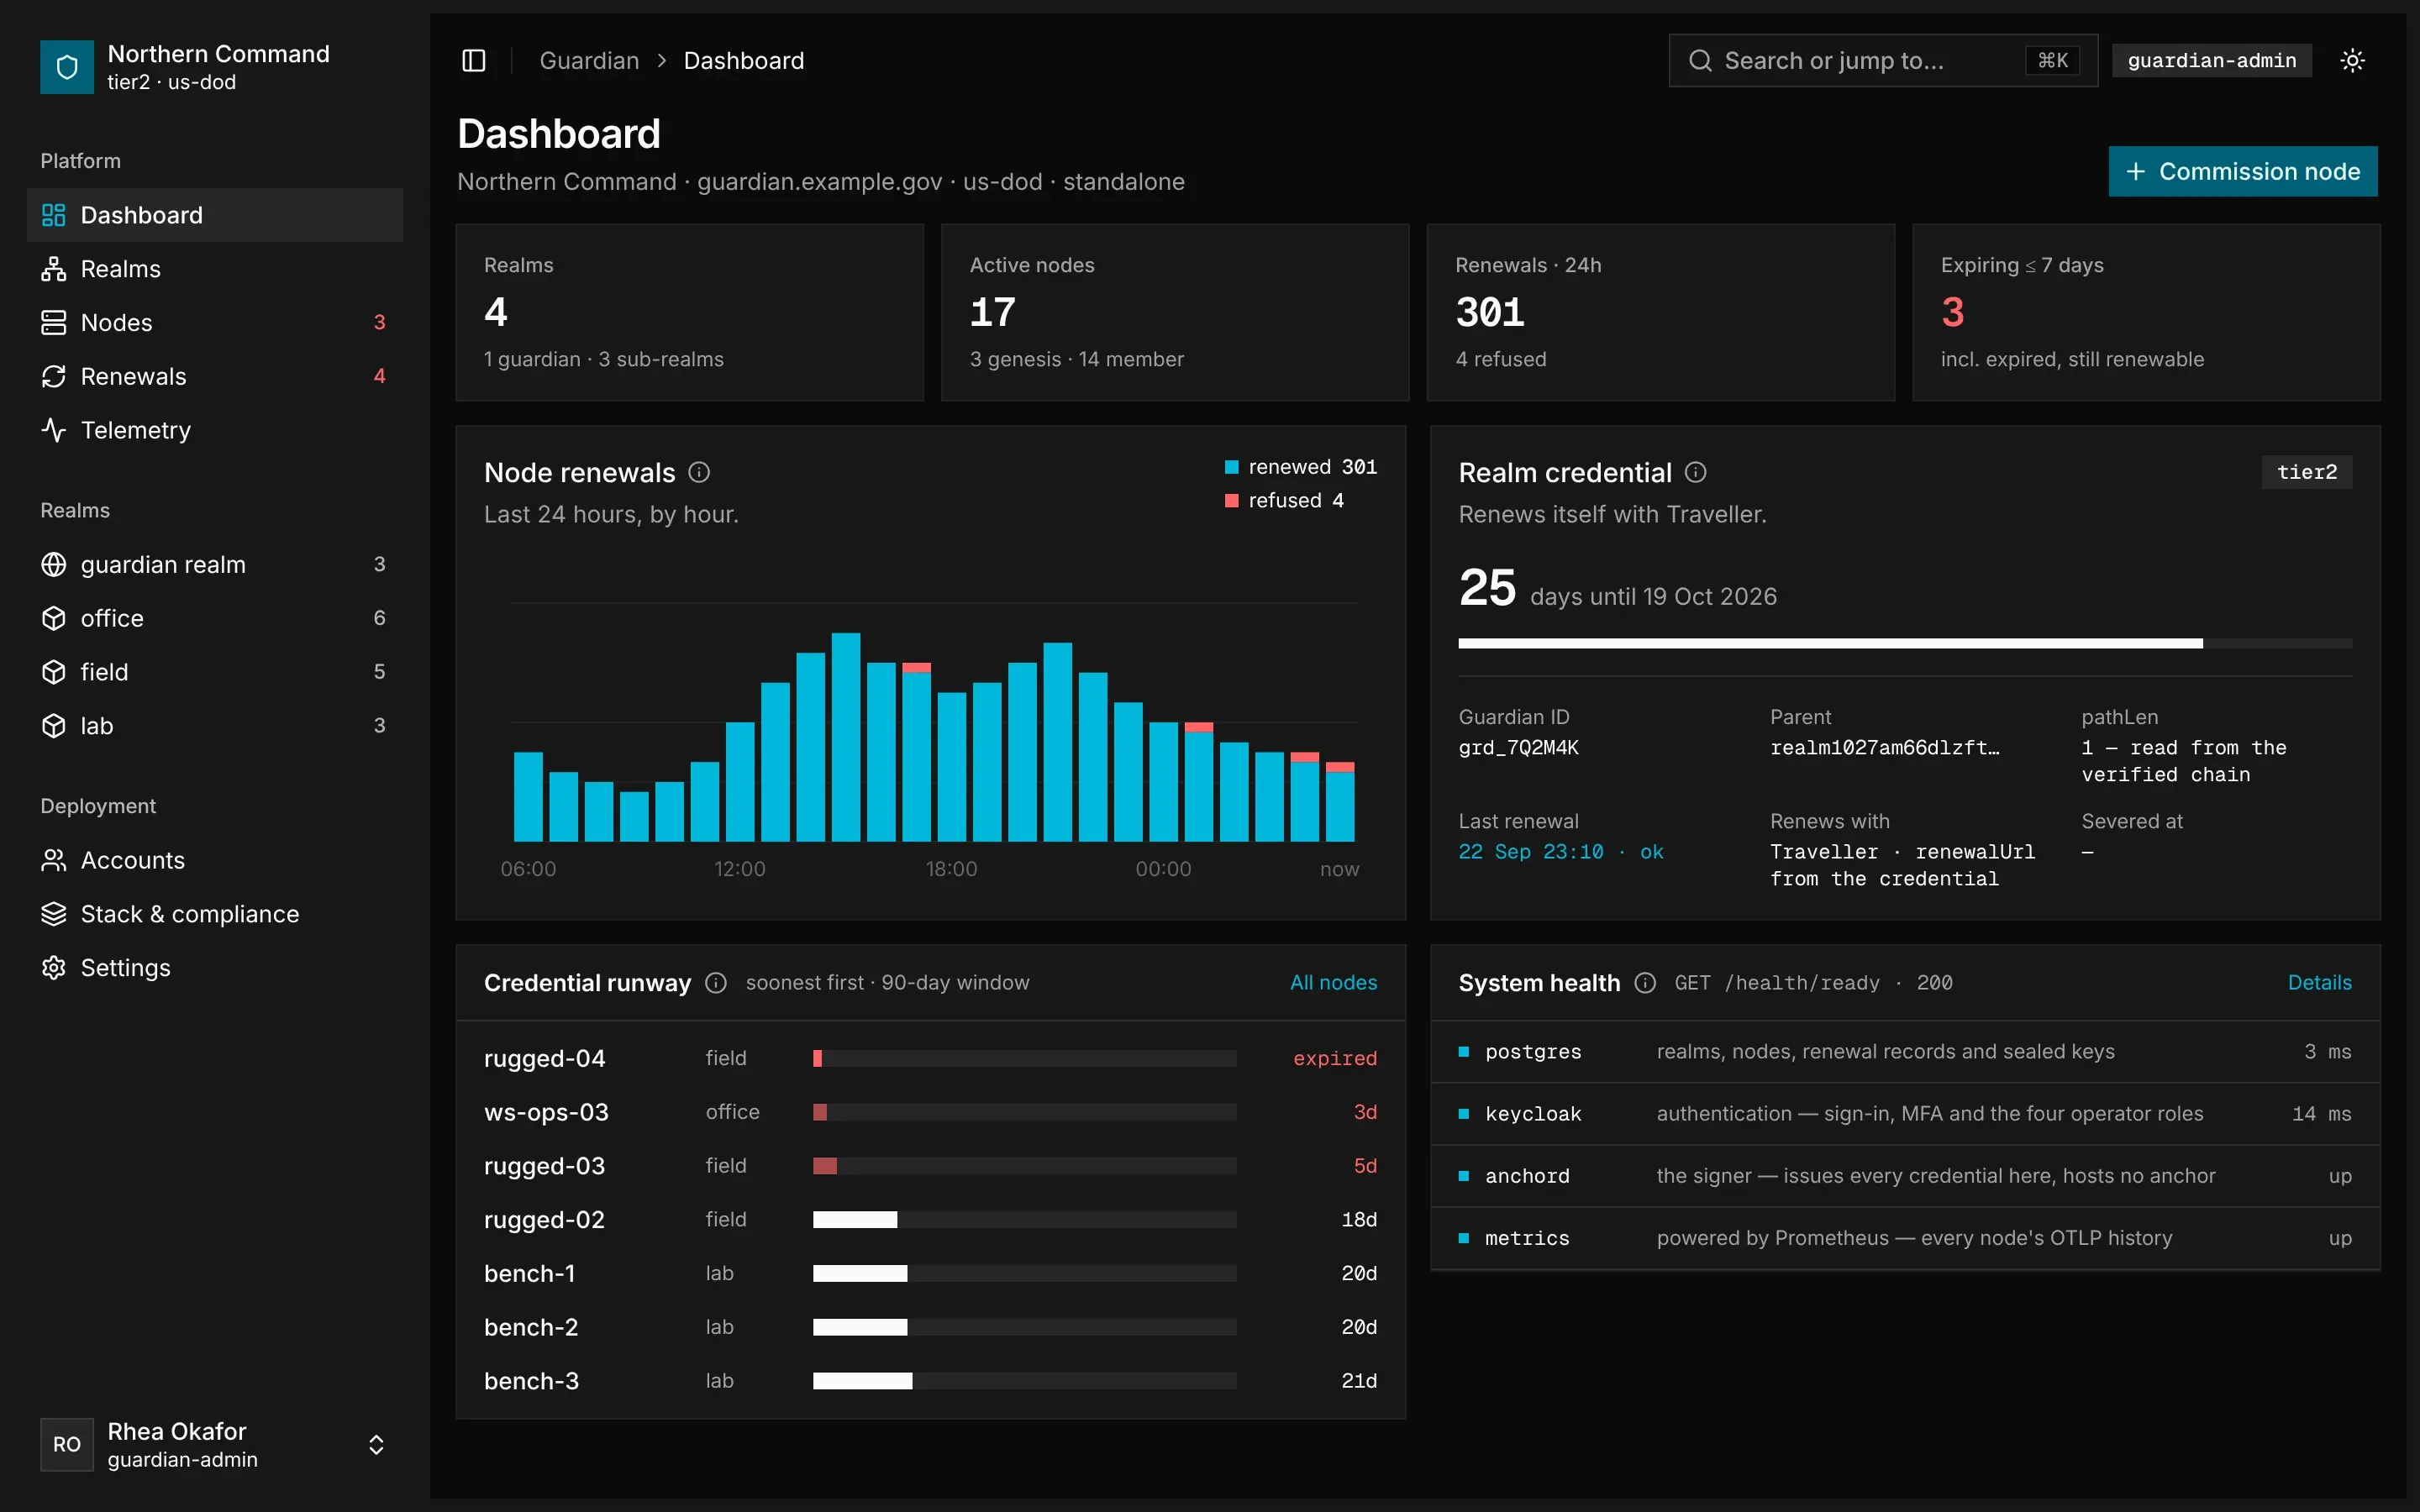
Task: Click the Guardian breadcrumb link
Action: click(589, 61)
